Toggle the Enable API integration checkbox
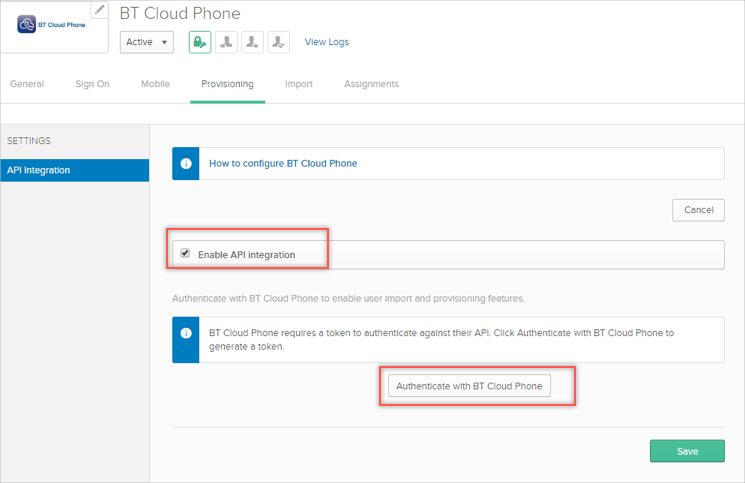This screenshot has height=483, width=745. [x=185, y=254]
